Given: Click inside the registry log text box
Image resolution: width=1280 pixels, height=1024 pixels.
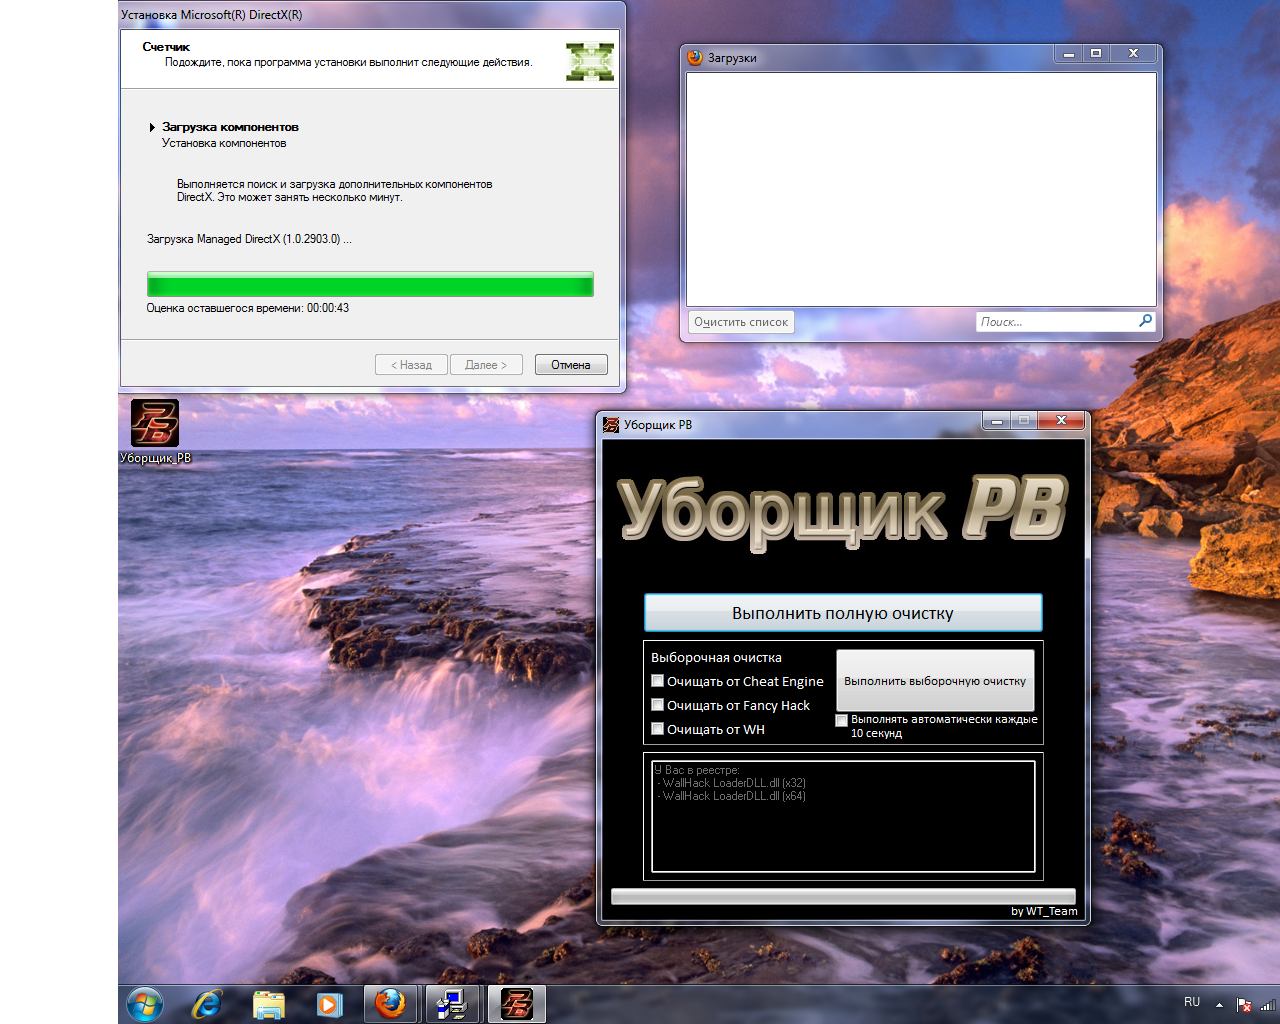Looking at the screenshot, I should [843, 817].
